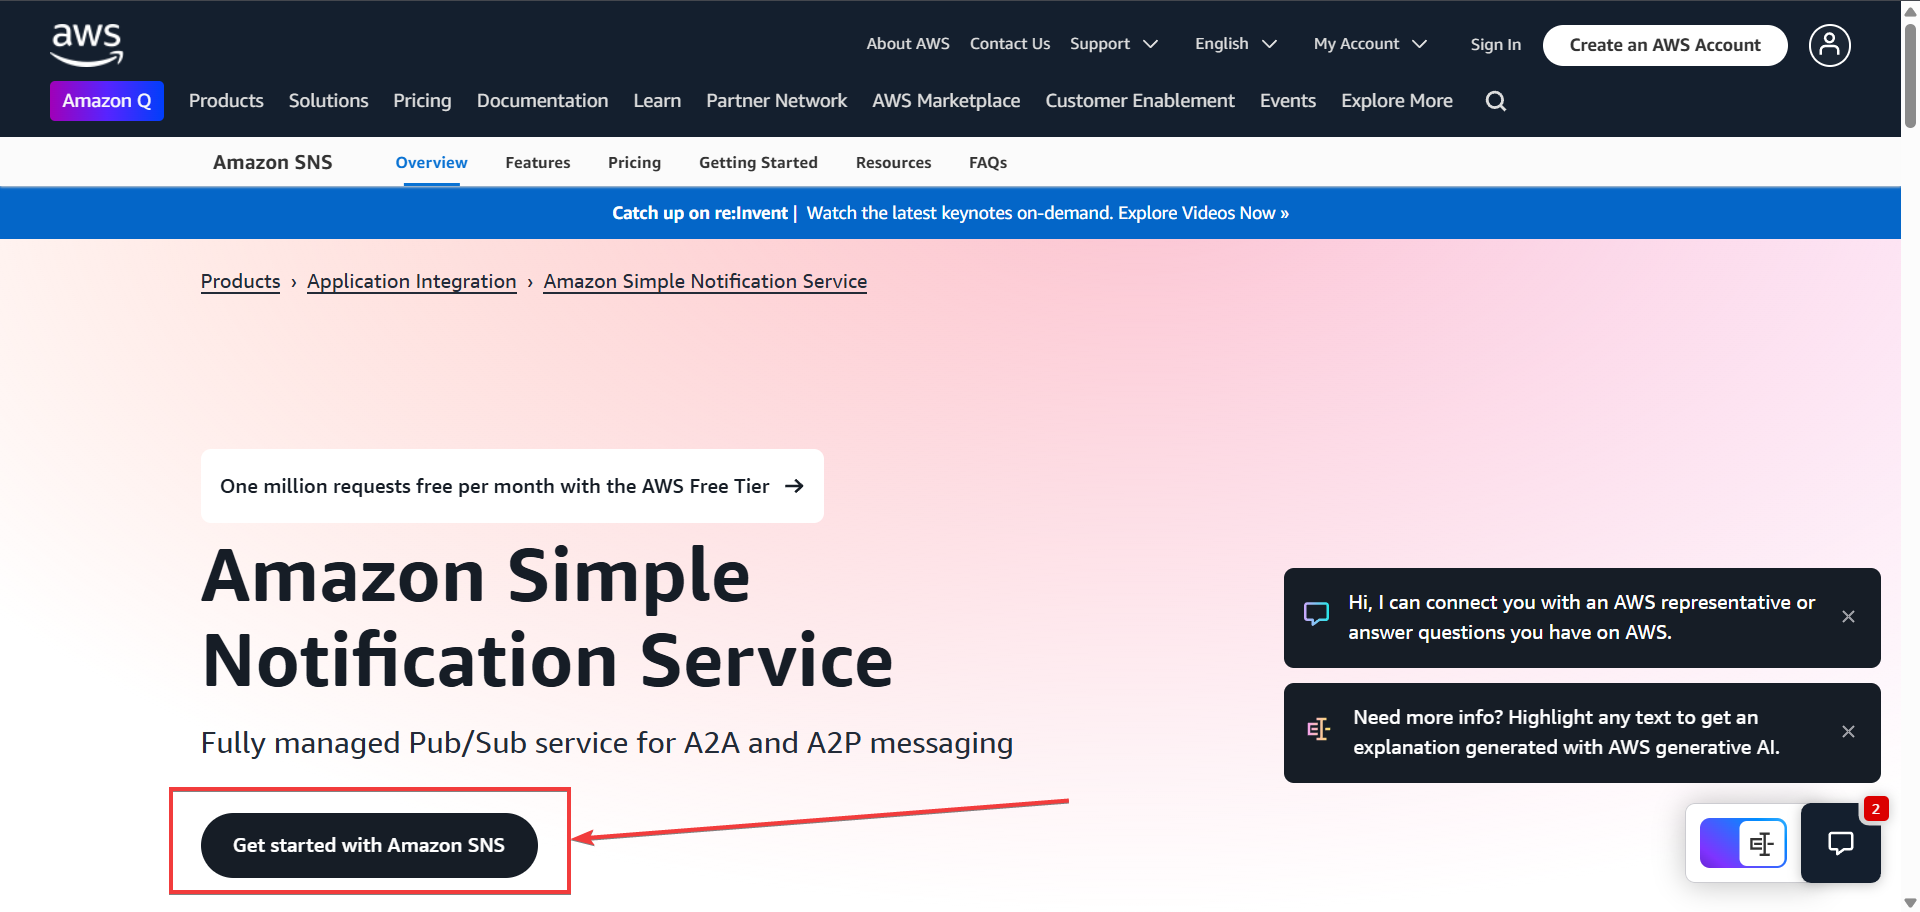
Task: Close the AWS representative chat notification
Action: point(1848,617)
